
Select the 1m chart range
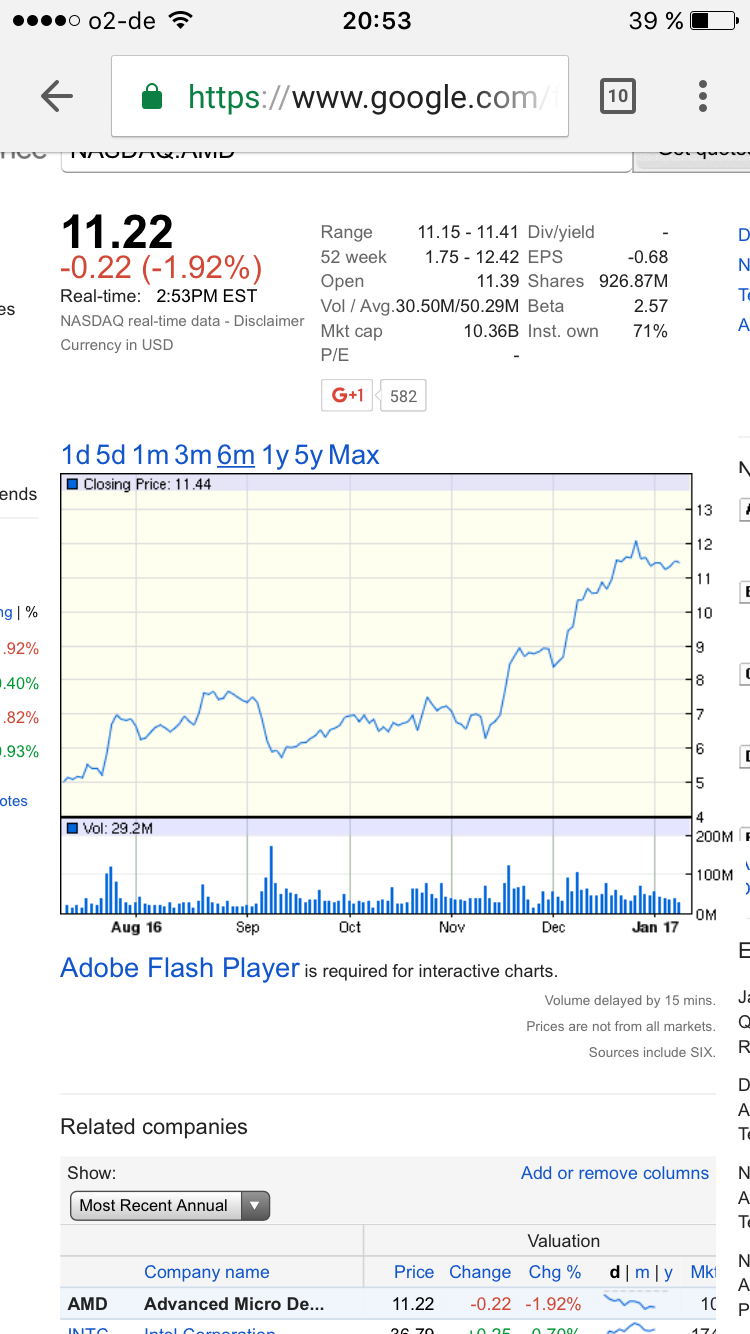[x=151, y=455]
